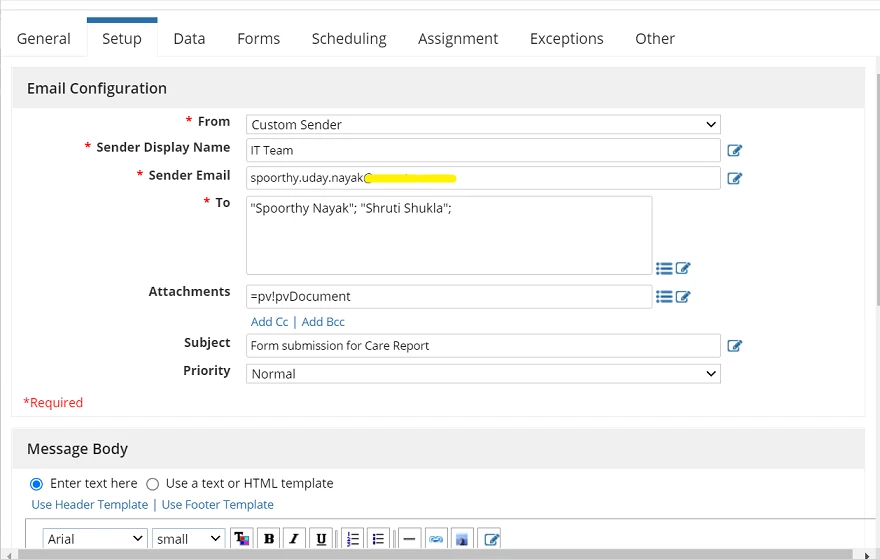This screenshot has width=880, height=559.
Task: Open expression editor for Subject field
Action: (x=735, y=346)
